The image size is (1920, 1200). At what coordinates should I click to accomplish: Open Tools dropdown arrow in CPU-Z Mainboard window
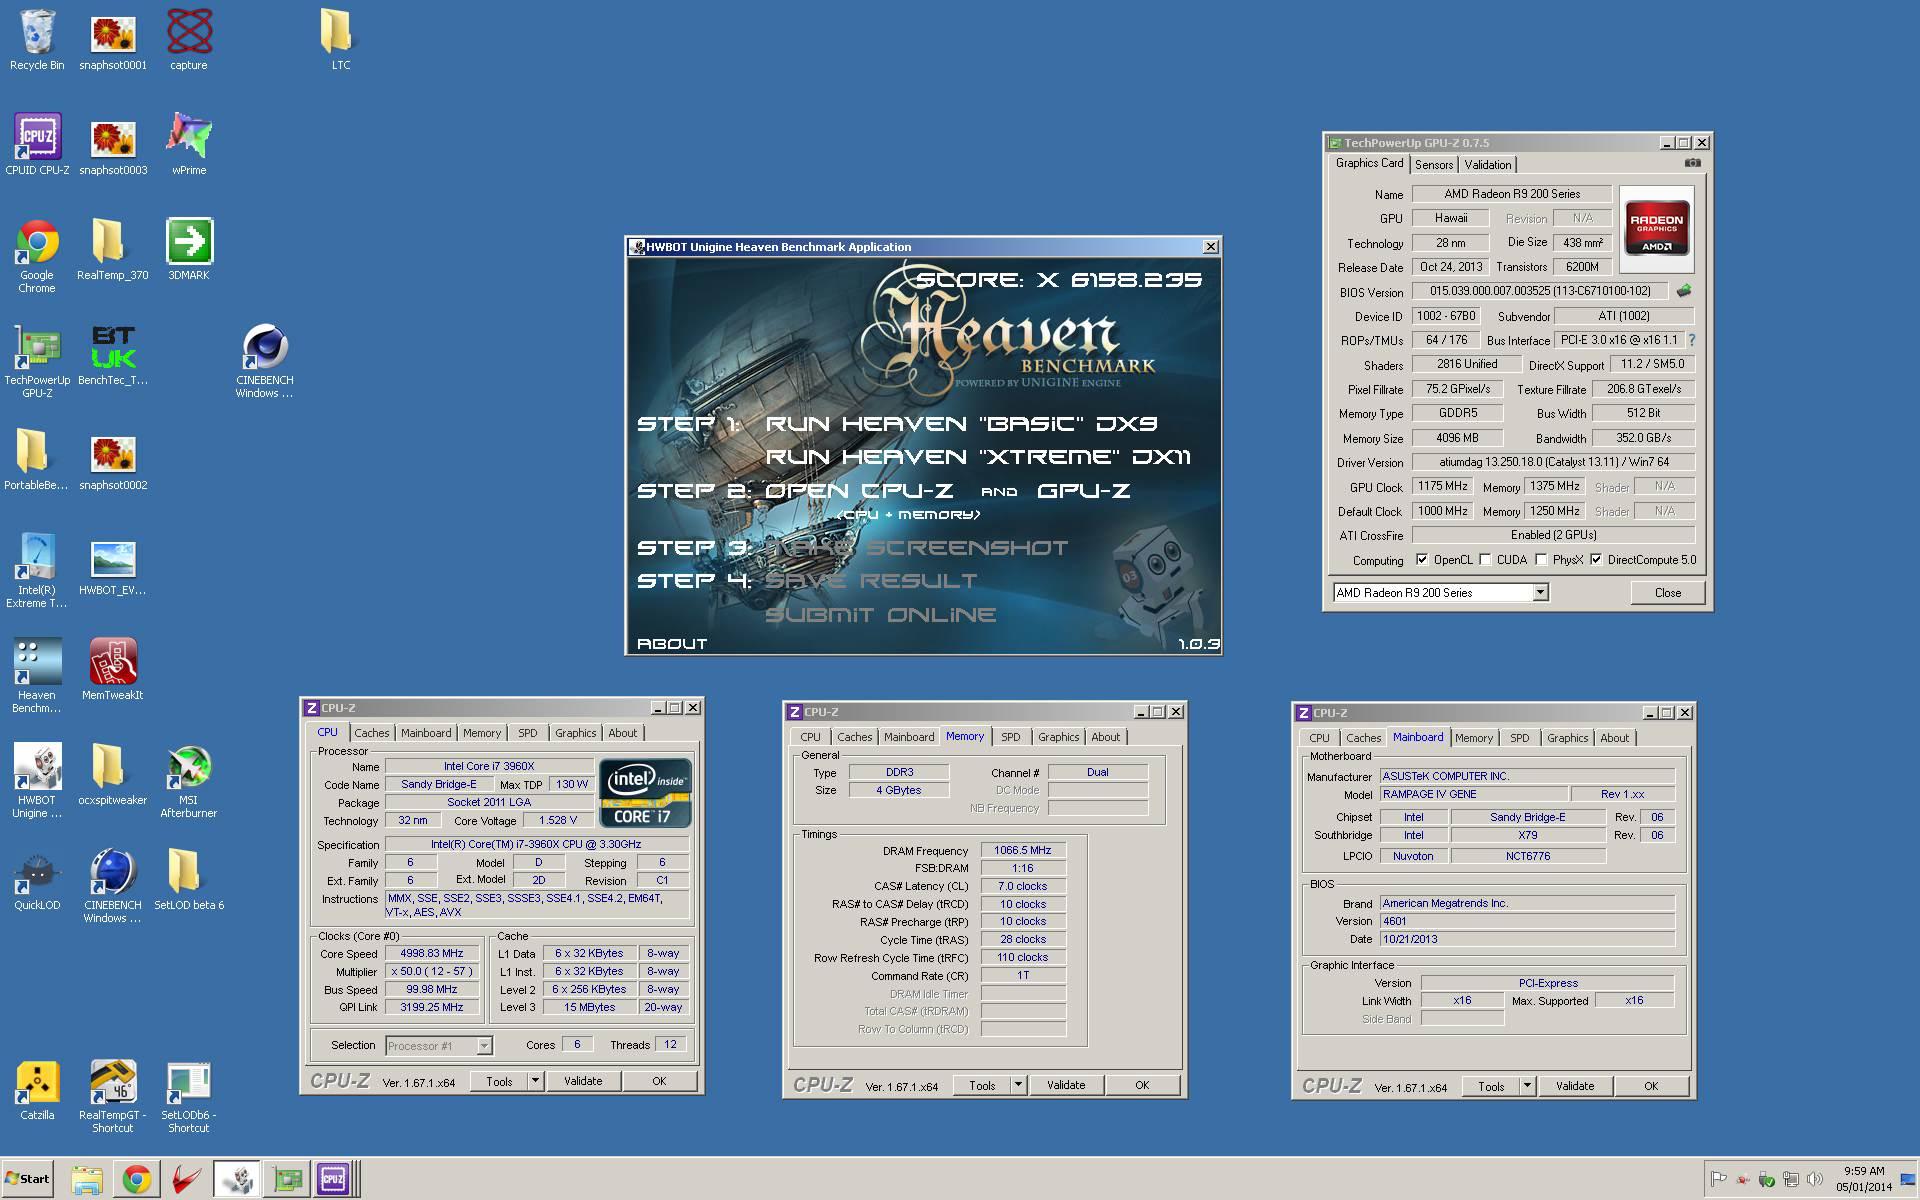click(1527, 1086)
